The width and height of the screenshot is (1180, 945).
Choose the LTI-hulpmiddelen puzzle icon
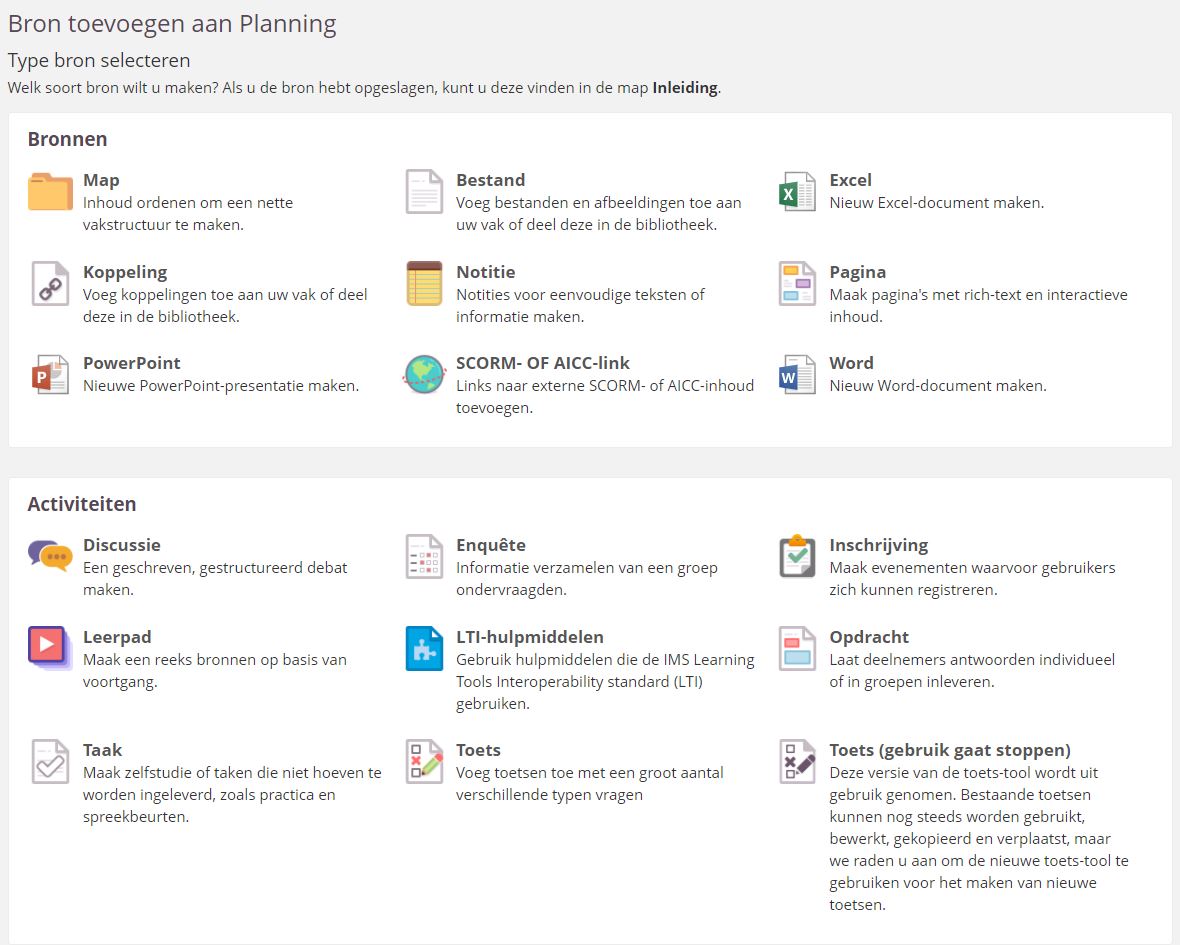tap(424, 648)
